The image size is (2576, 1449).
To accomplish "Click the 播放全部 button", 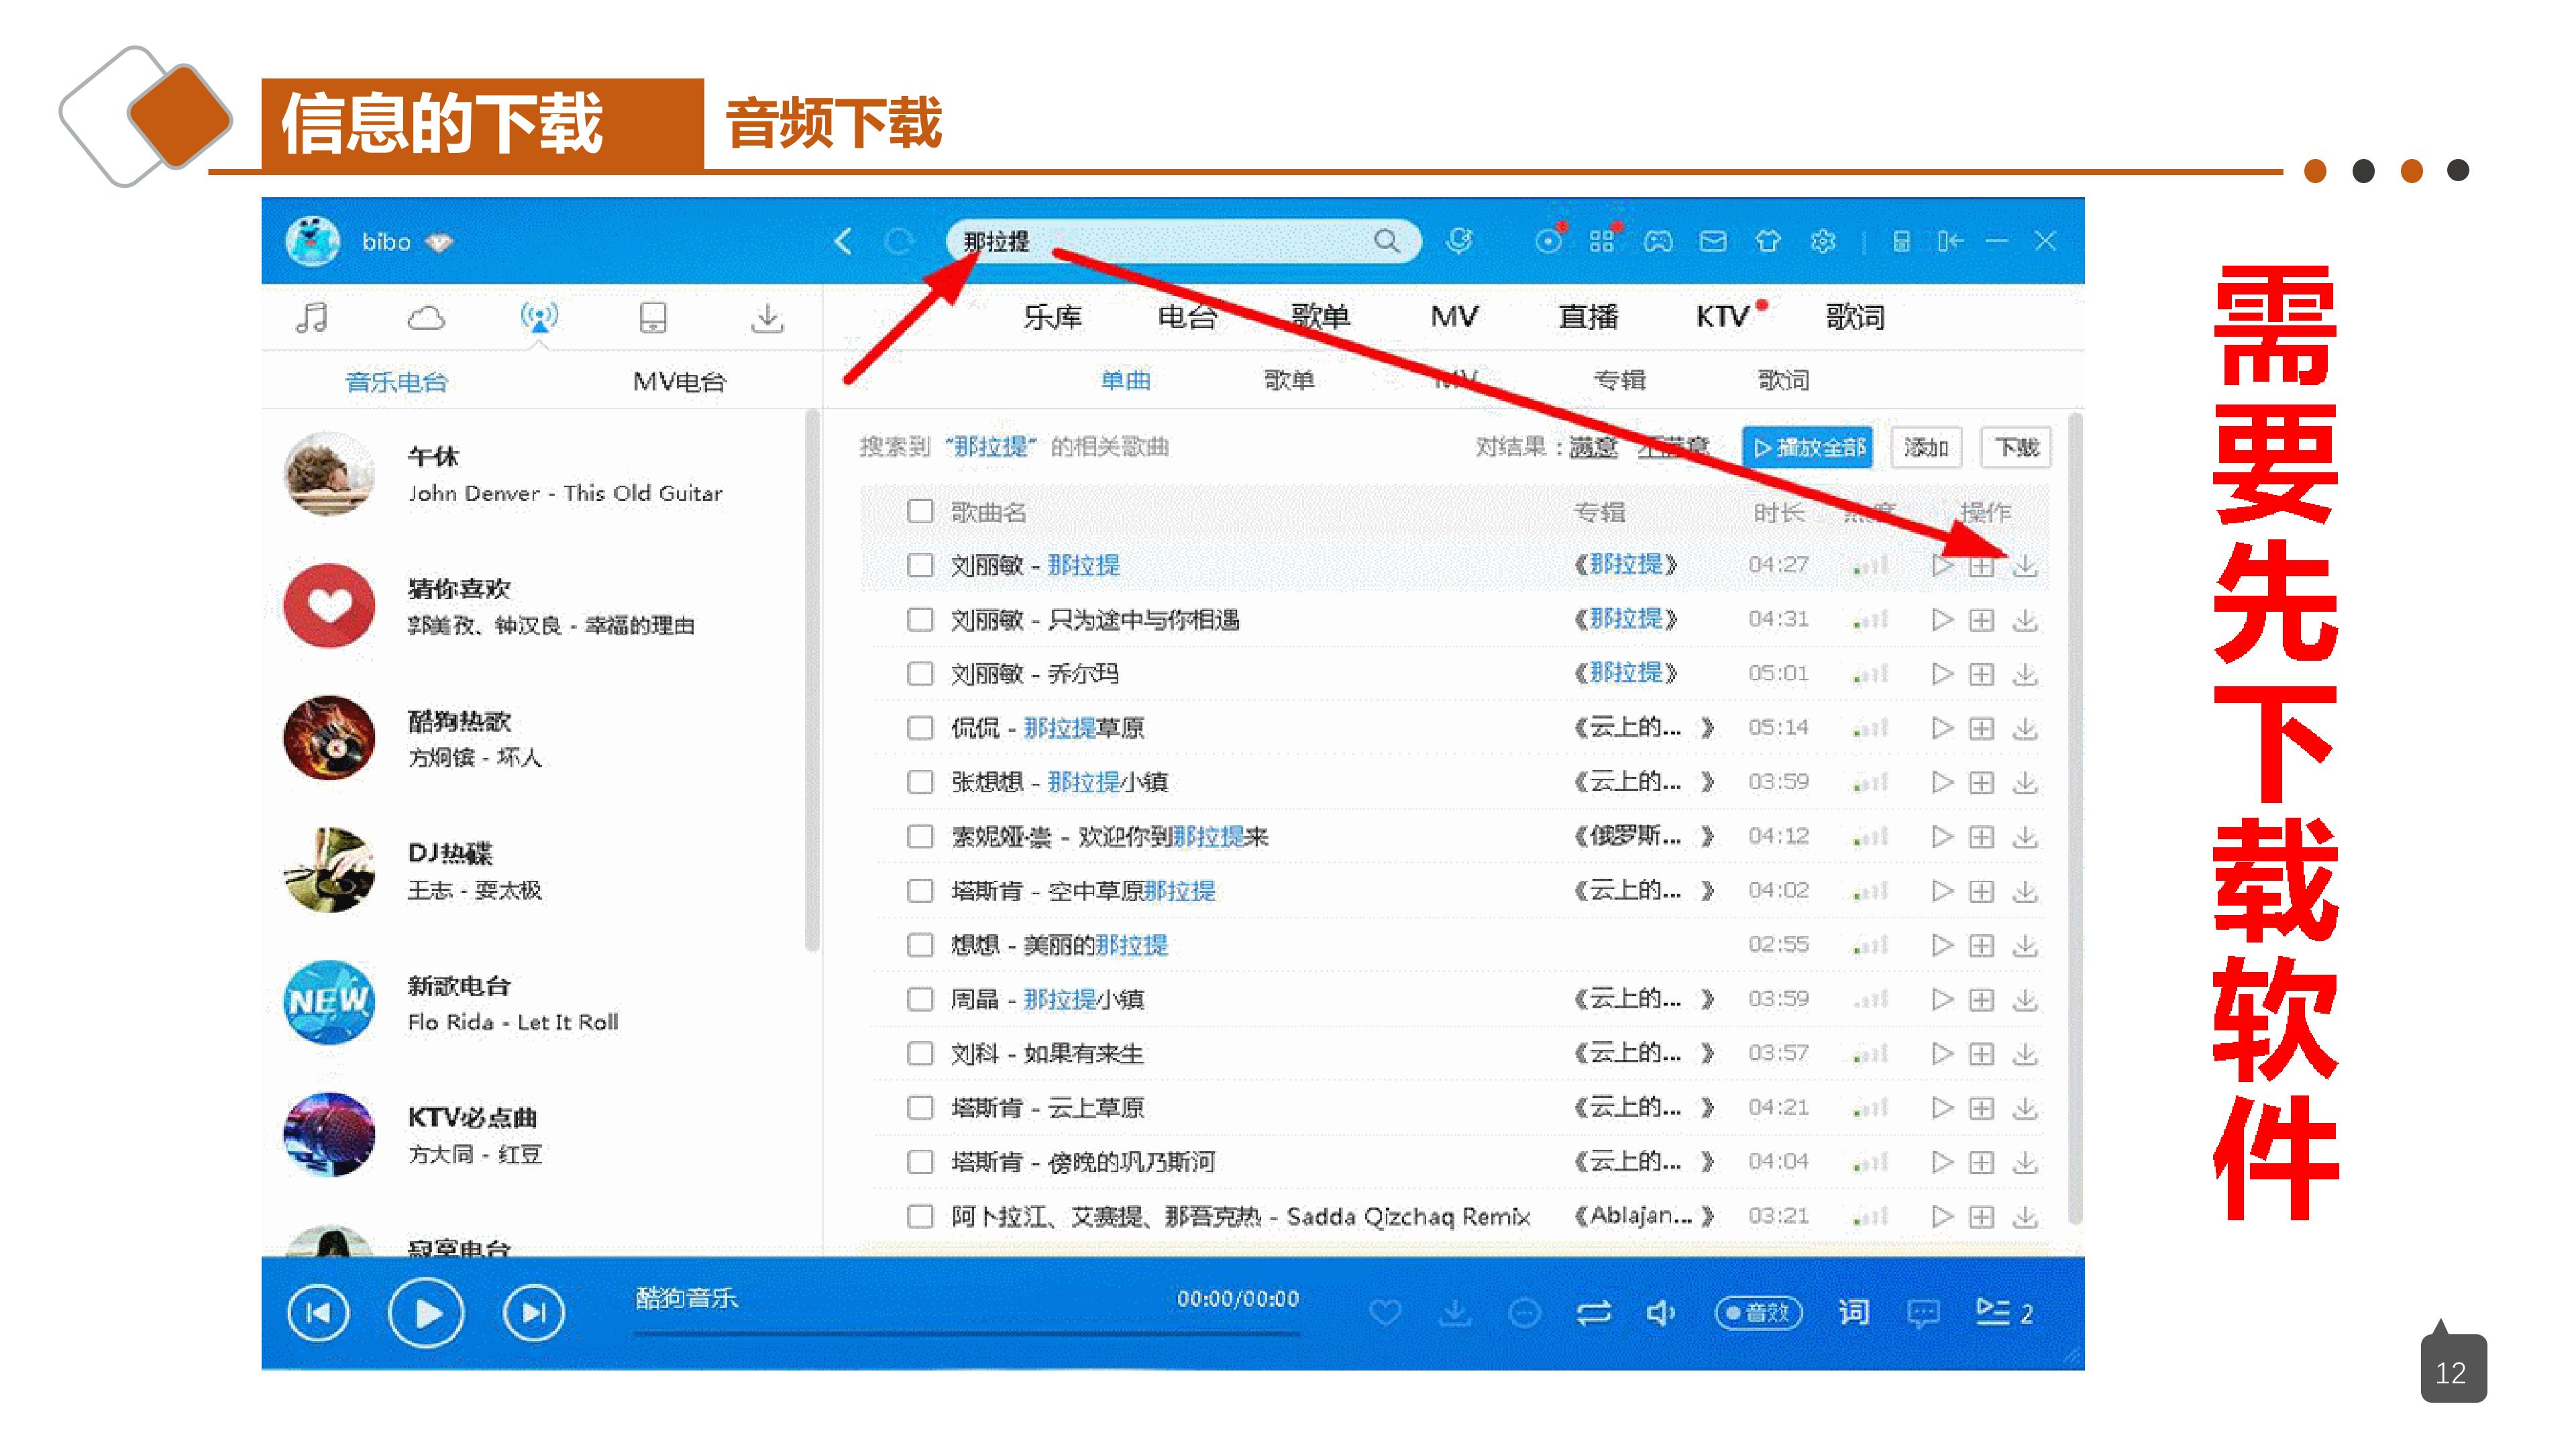I will click(1808, 447).
